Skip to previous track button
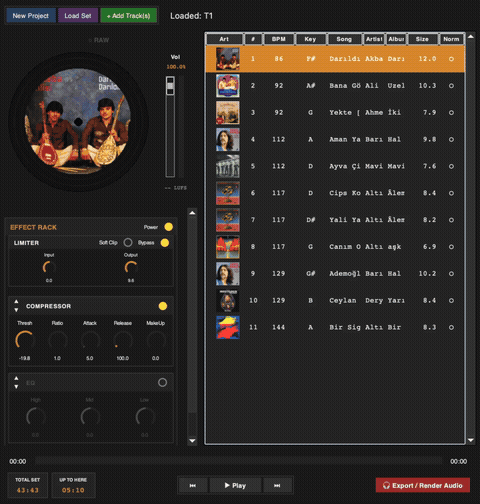This screenshot has width=480, height=504. tap(193, 485)
